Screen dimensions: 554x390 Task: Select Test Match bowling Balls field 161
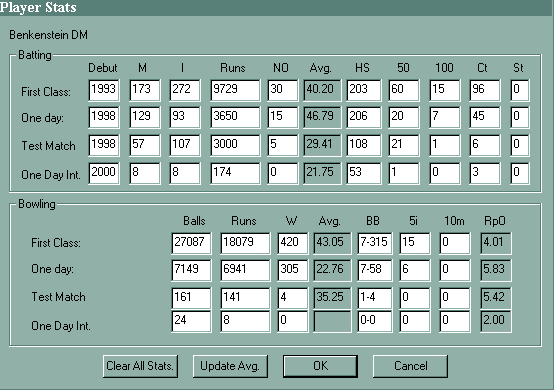(191, 298)
